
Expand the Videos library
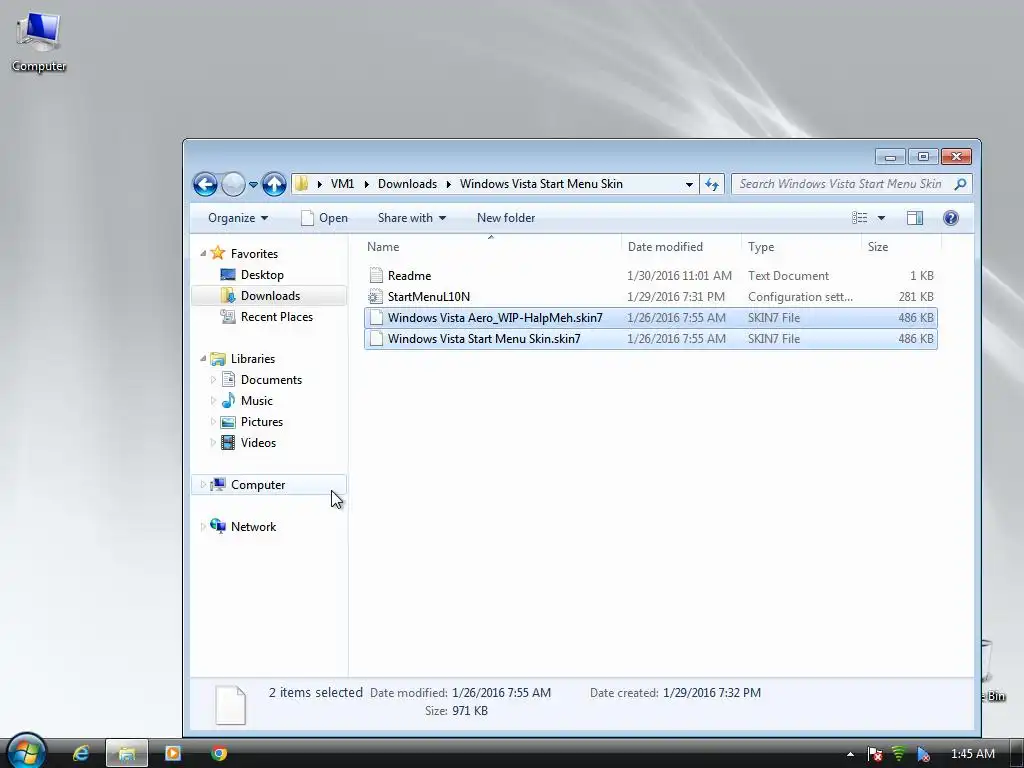pyautogui.click(x=213, y=442)
